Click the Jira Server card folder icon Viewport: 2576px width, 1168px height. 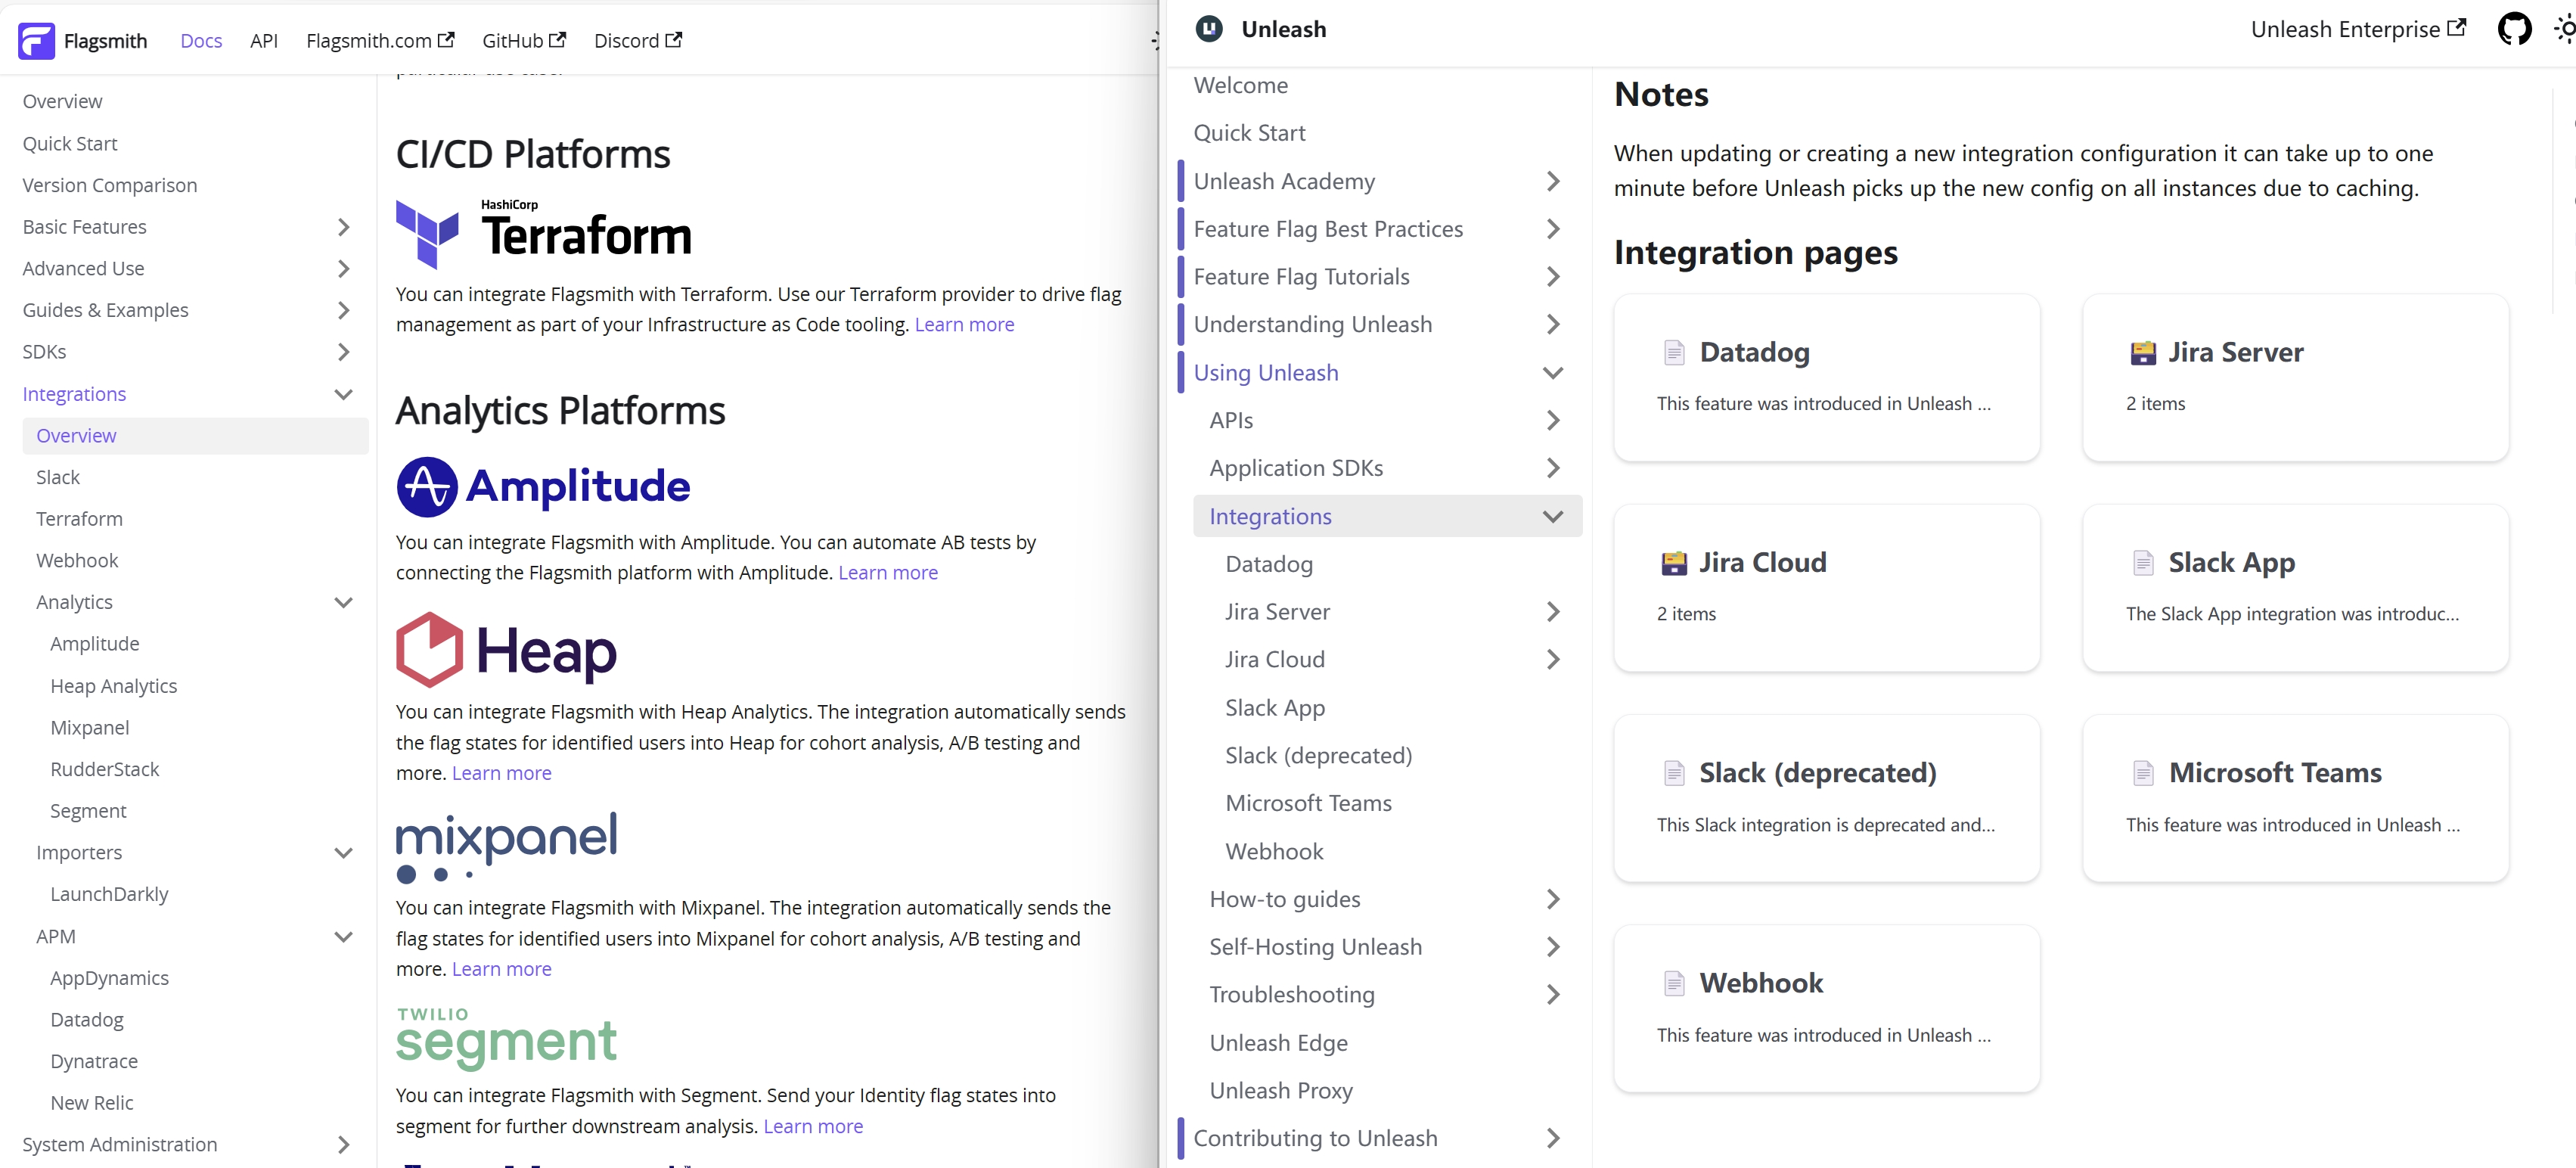[x=2143, y=352]
